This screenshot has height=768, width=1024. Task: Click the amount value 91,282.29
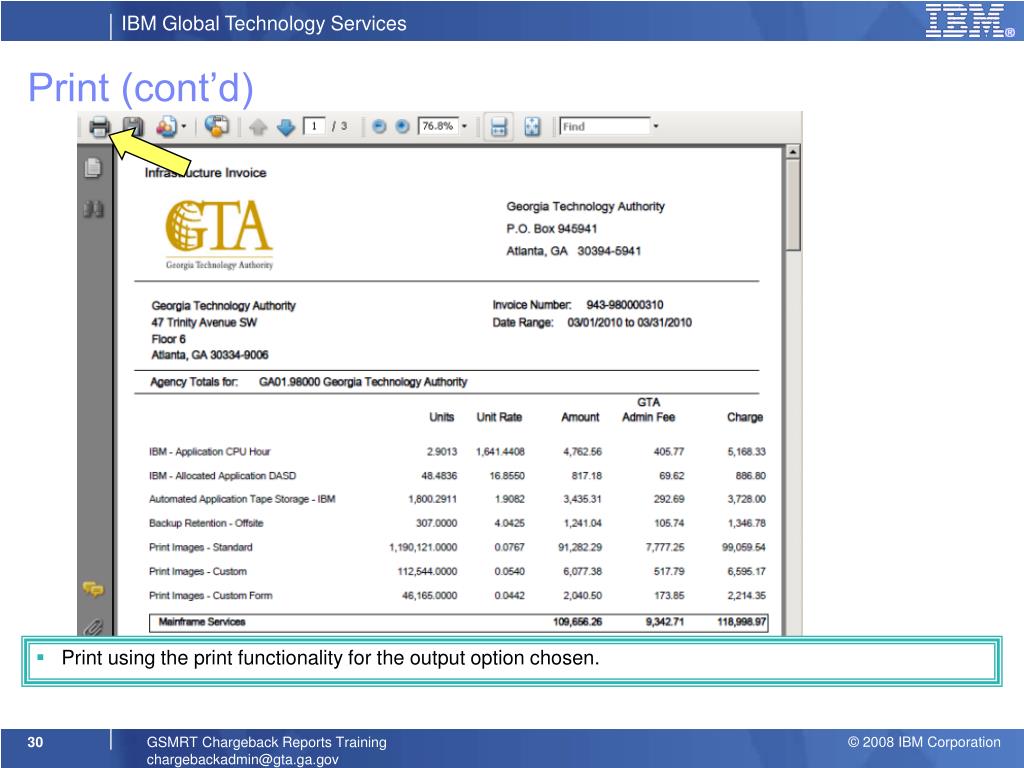point(580,547)
